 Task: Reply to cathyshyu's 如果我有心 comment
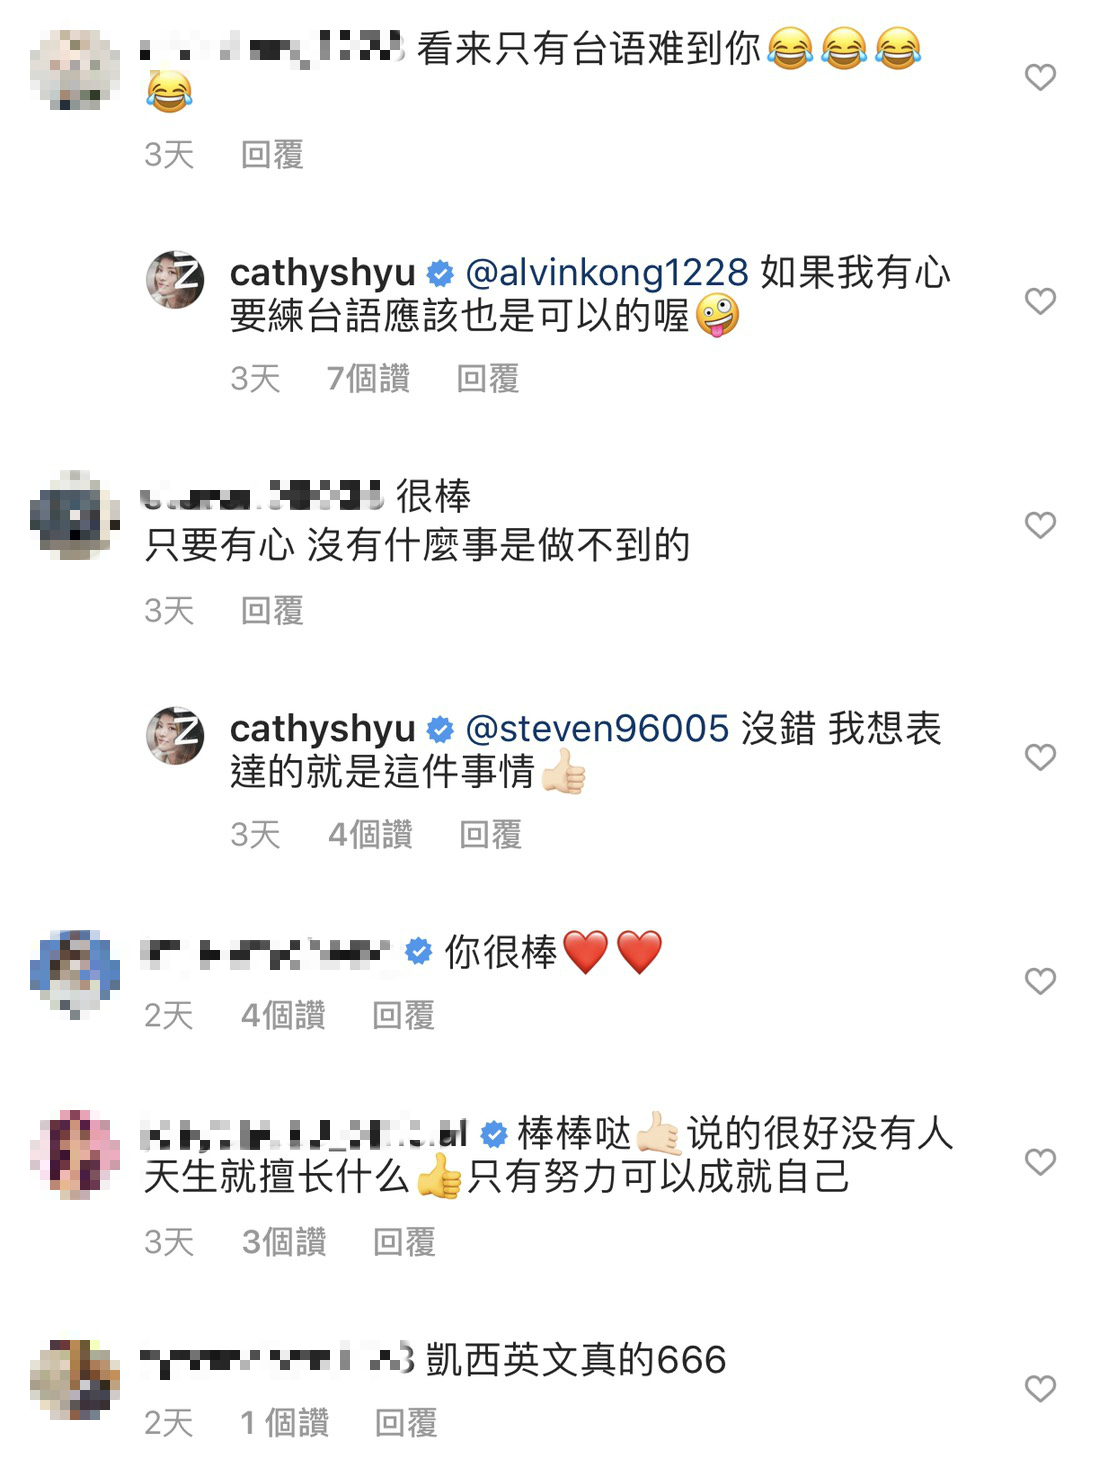tap(488, 378)
